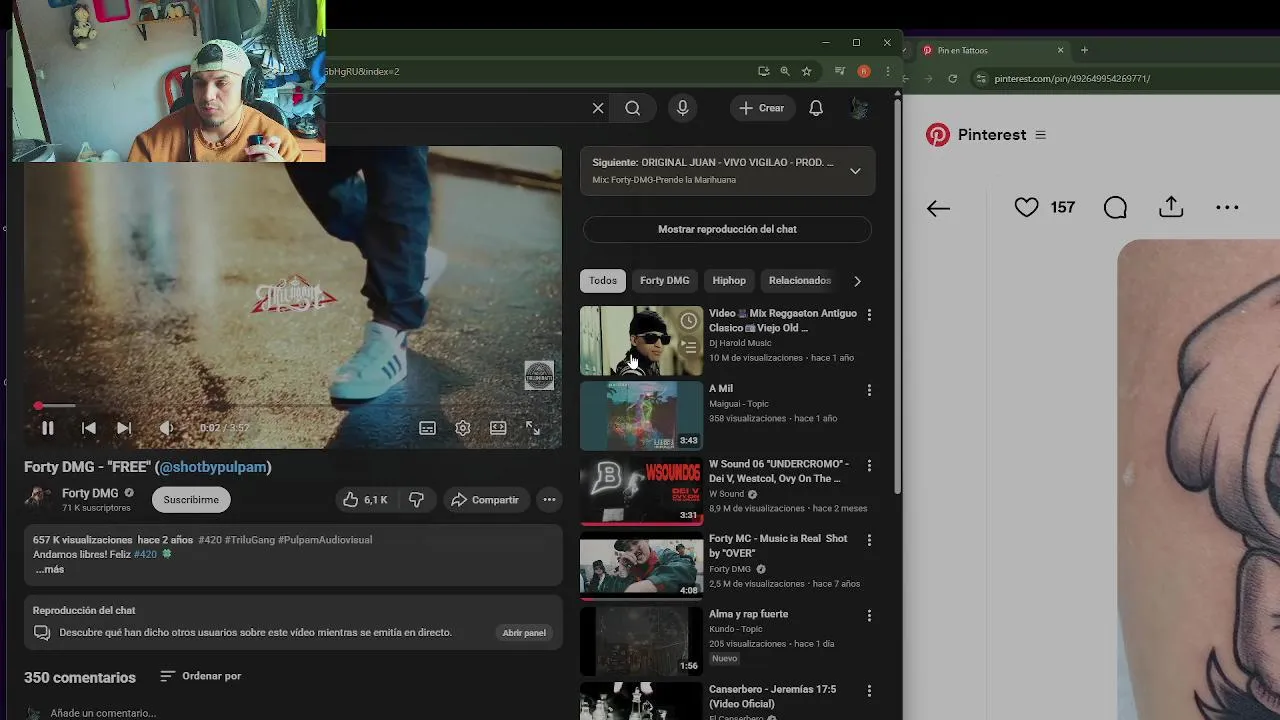This screenshot has width=1280, height=720.
Task: Select the Hiphop filter chip
Action: point(729,281)
